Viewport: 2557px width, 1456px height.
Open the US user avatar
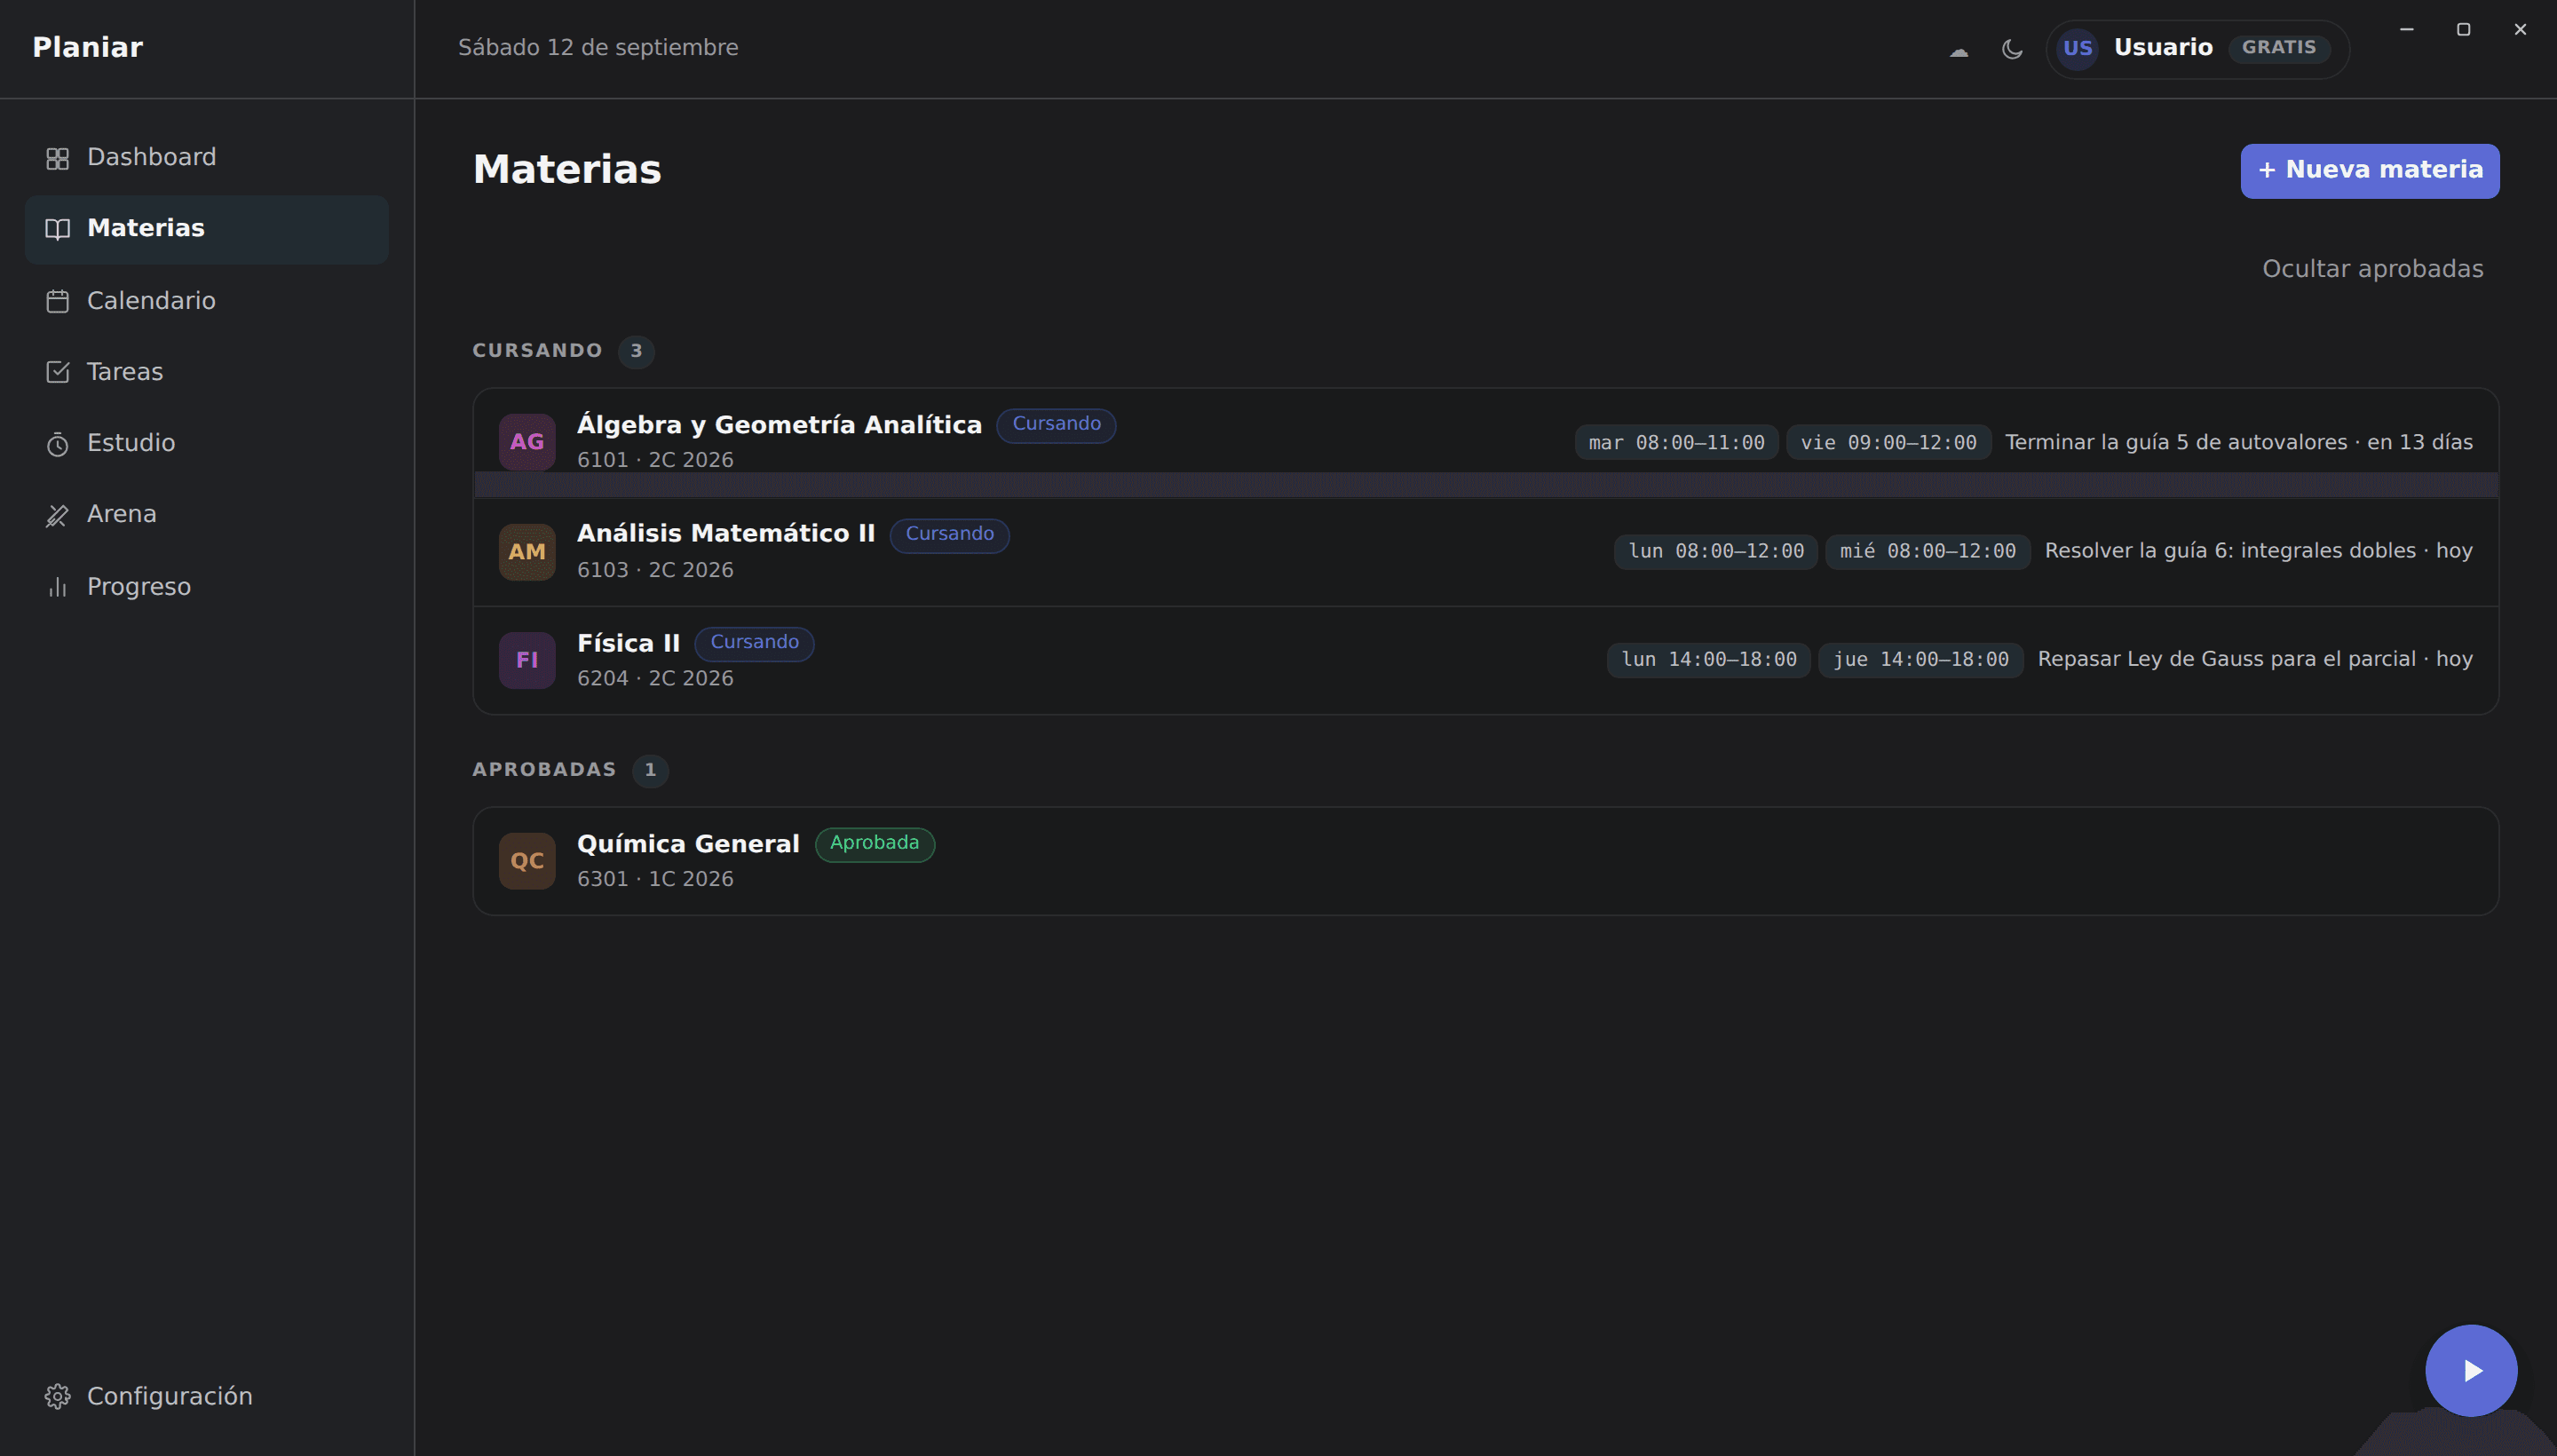point(2078,48)
